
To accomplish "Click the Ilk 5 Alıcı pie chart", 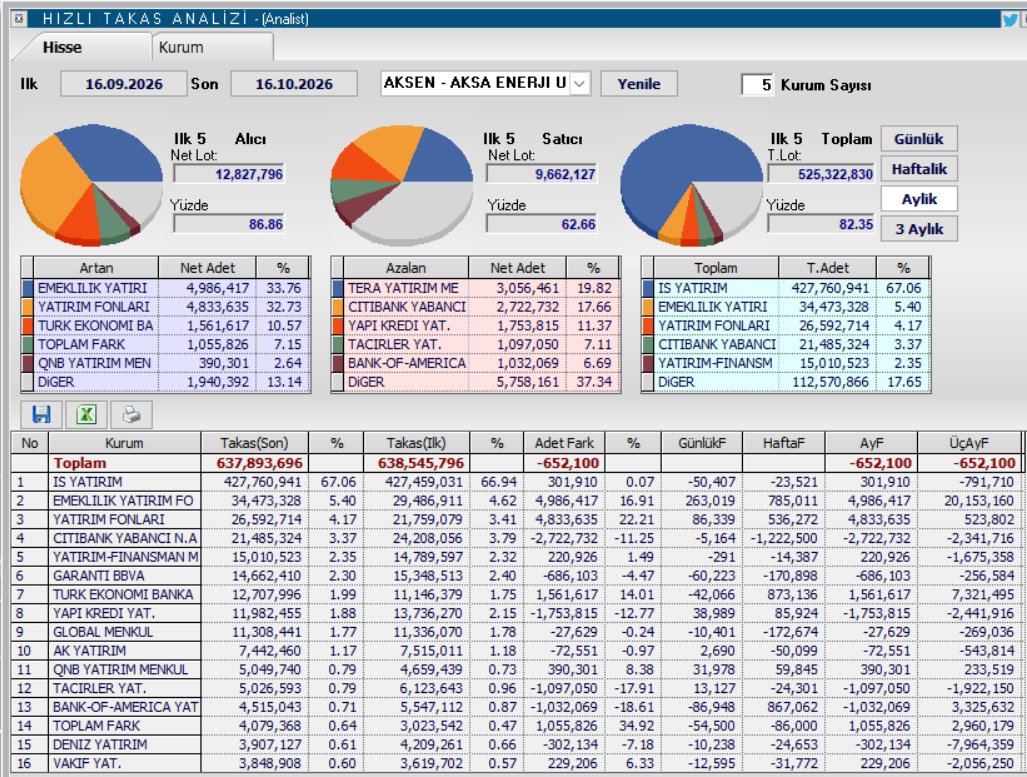I will tap(91, 185).
